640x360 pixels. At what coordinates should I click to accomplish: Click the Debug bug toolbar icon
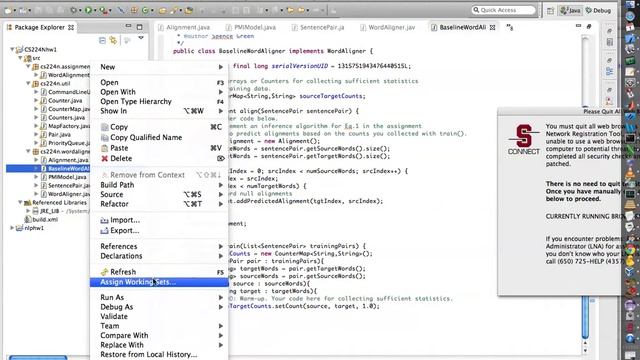click(x=74, y=10)
